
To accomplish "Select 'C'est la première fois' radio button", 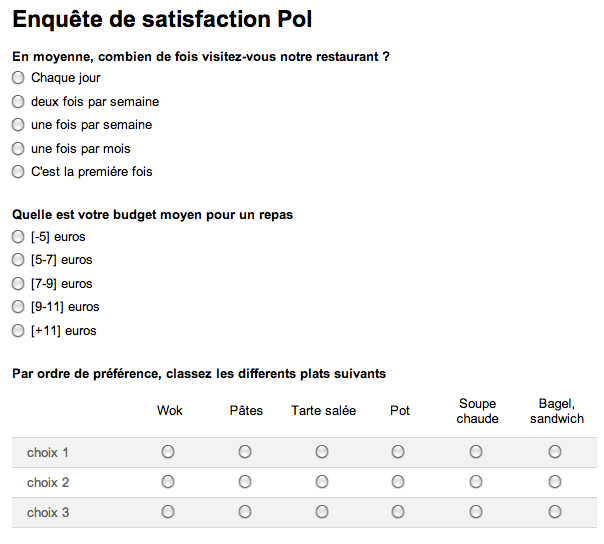I will pos(18,172).
